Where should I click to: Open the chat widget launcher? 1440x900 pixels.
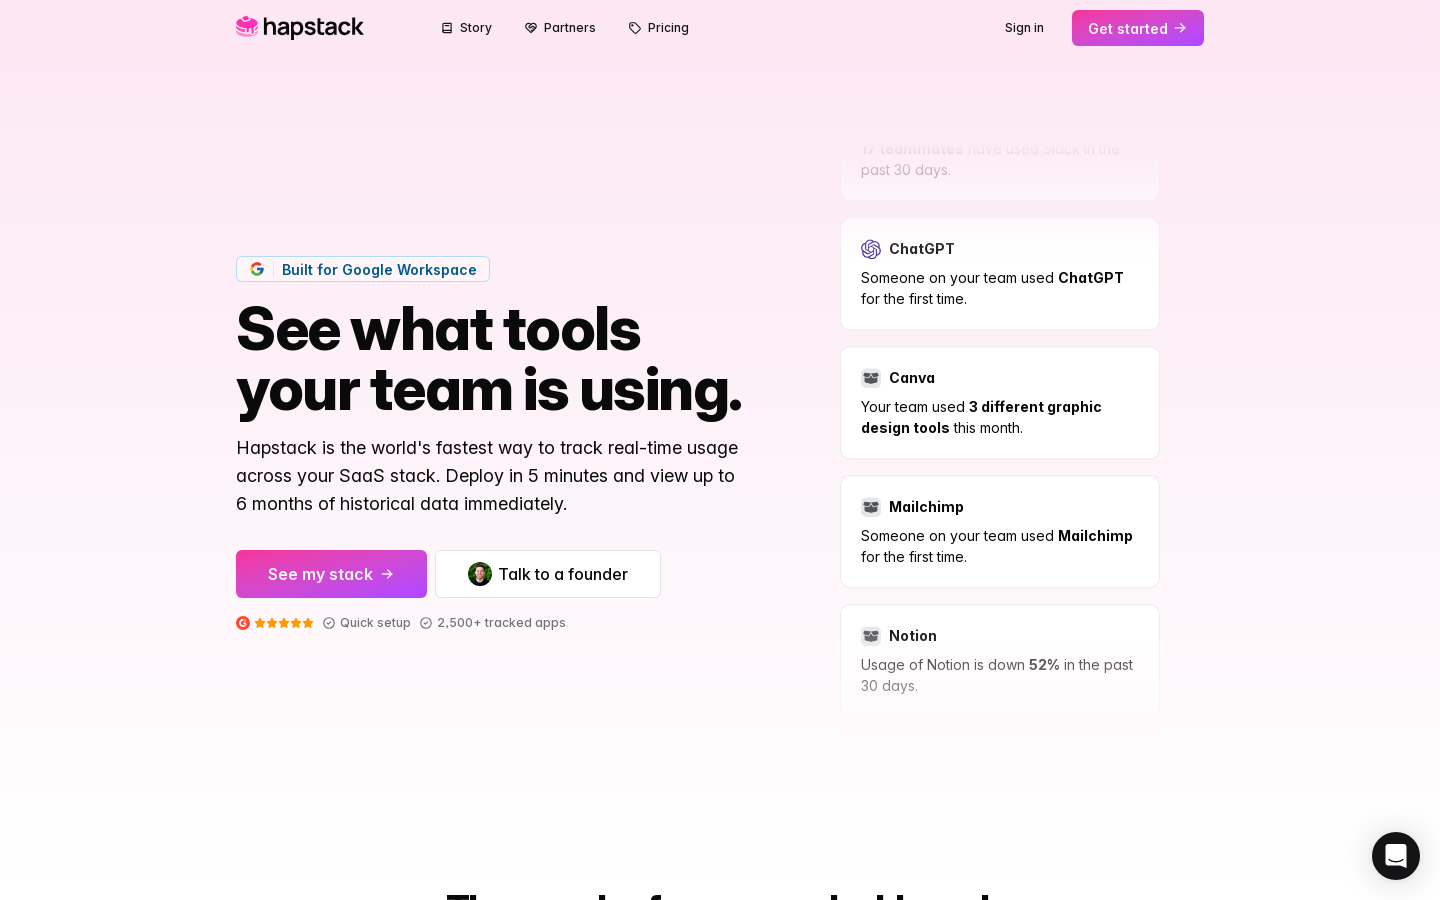(x=1396, y=856)
